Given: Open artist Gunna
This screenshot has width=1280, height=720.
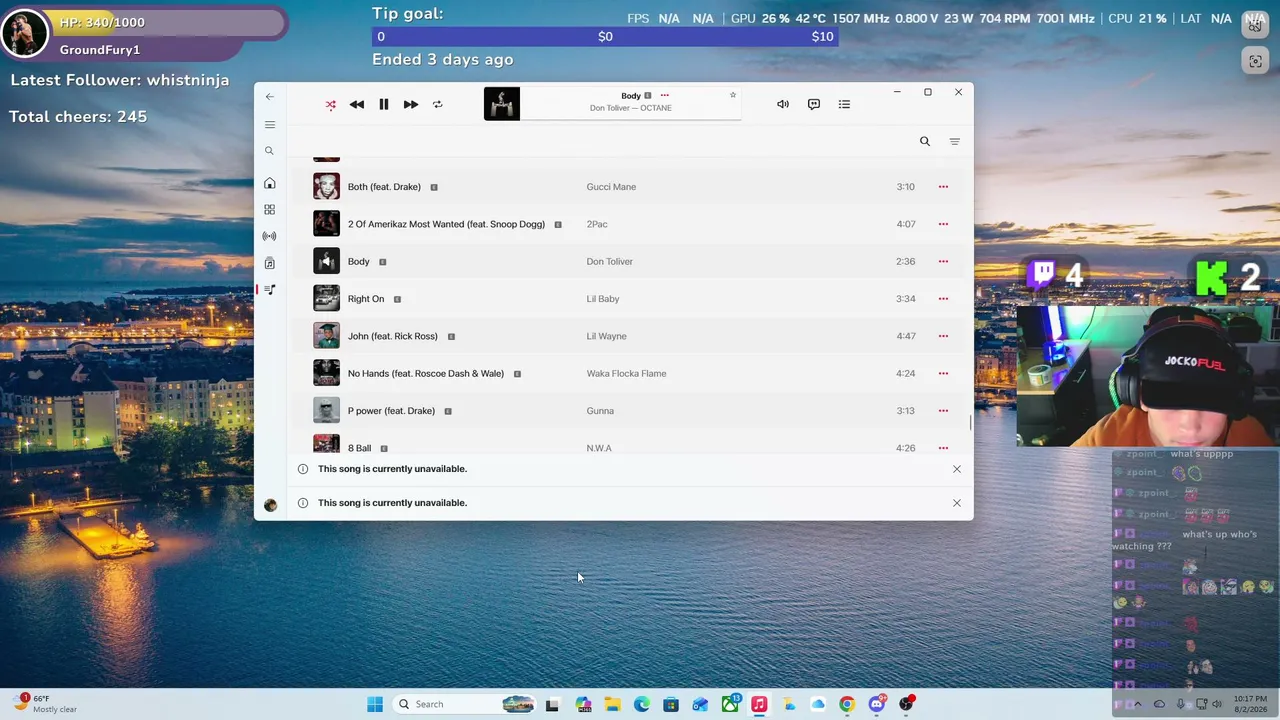Looking at the screenshot, I should [x=600, y=411].
